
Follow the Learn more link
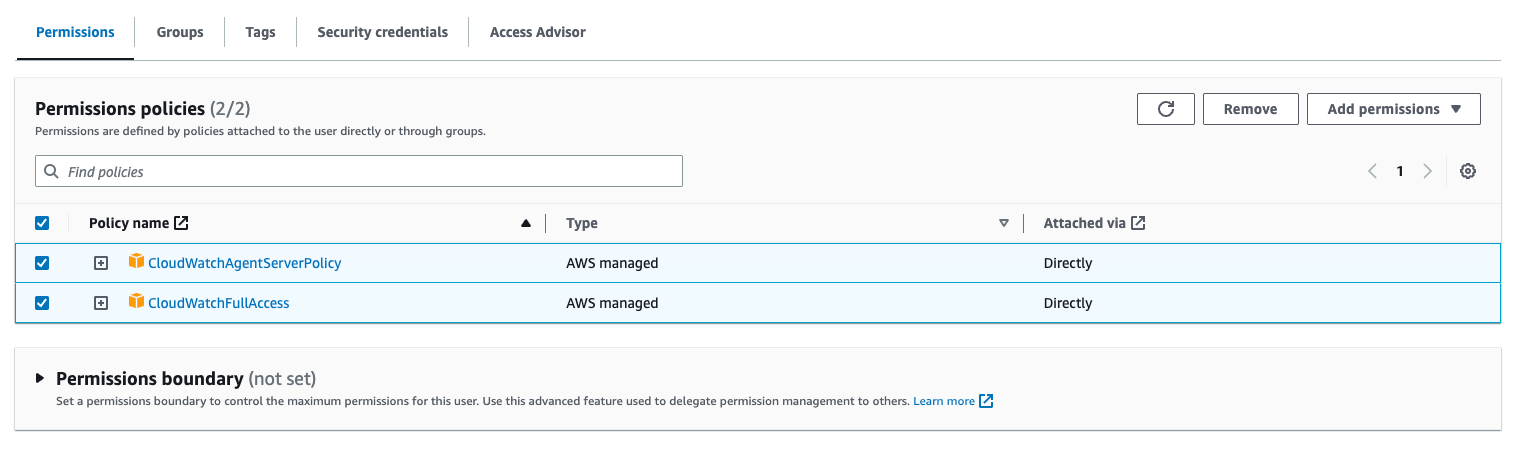point(944,401)
